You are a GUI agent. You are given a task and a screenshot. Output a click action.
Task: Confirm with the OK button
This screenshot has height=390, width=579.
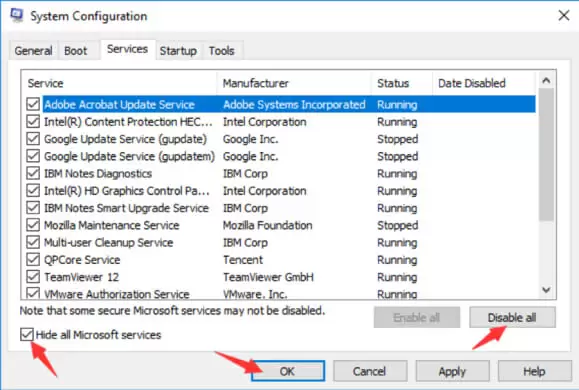point(288,371)
